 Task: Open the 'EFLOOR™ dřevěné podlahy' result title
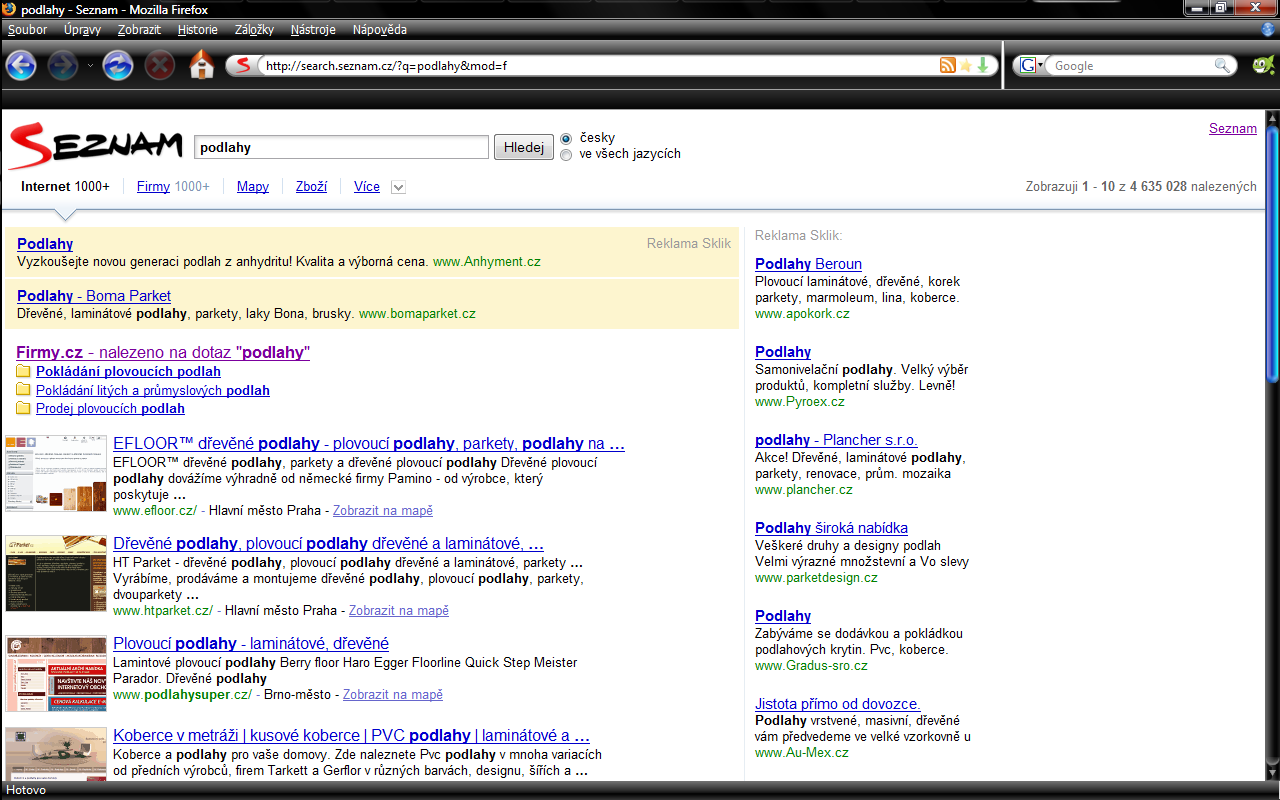click(369, 444)
